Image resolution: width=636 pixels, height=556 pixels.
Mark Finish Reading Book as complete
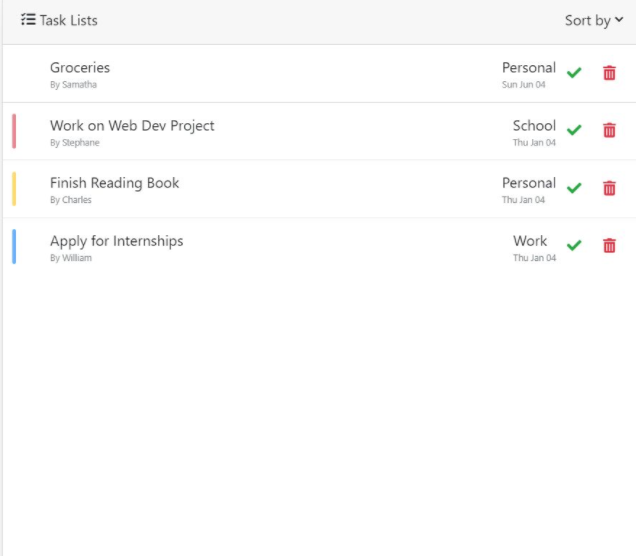[574, 188]
